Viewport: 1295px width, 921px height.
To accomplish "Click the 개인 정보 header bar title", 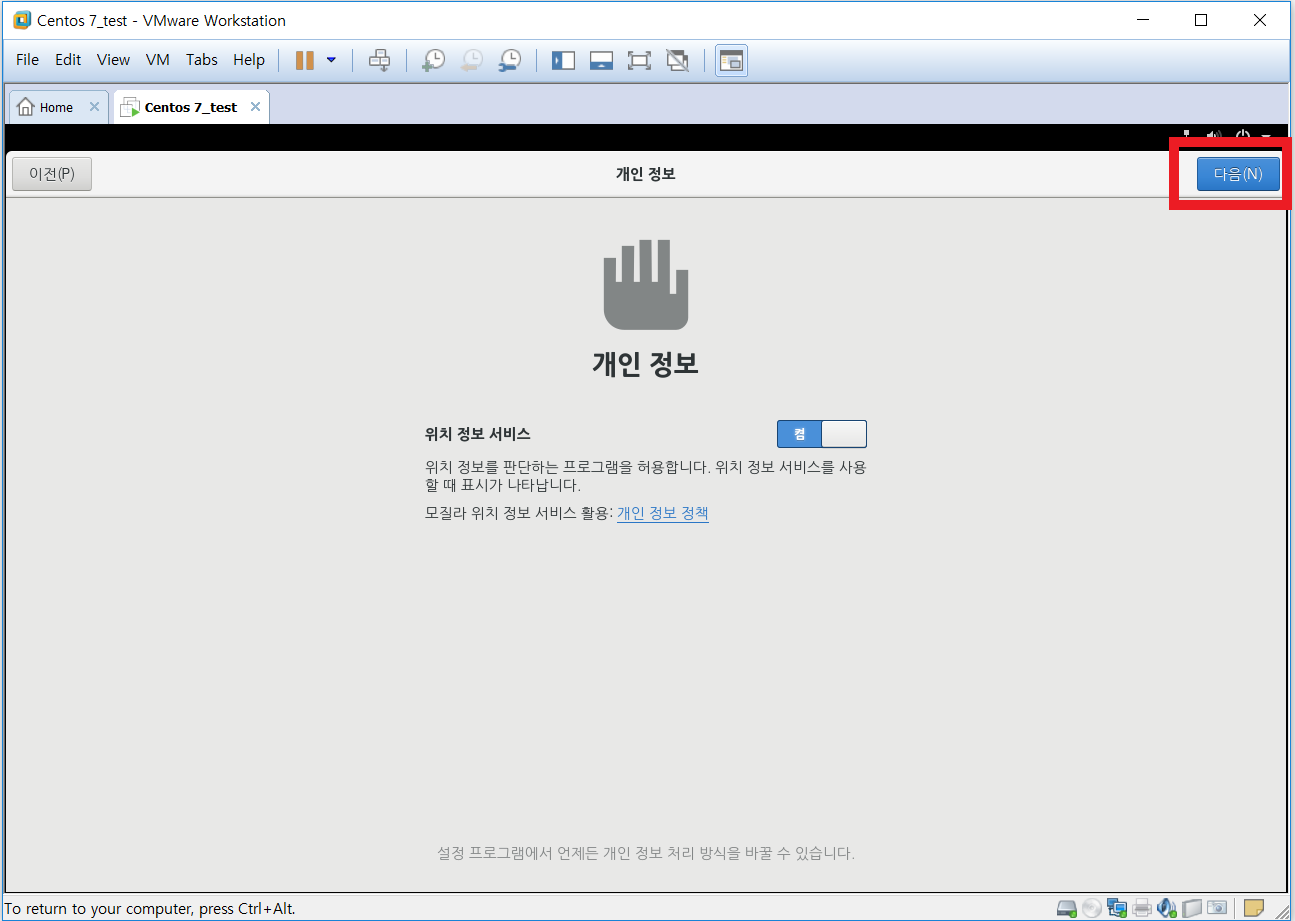I will click(x=645, y=174).
